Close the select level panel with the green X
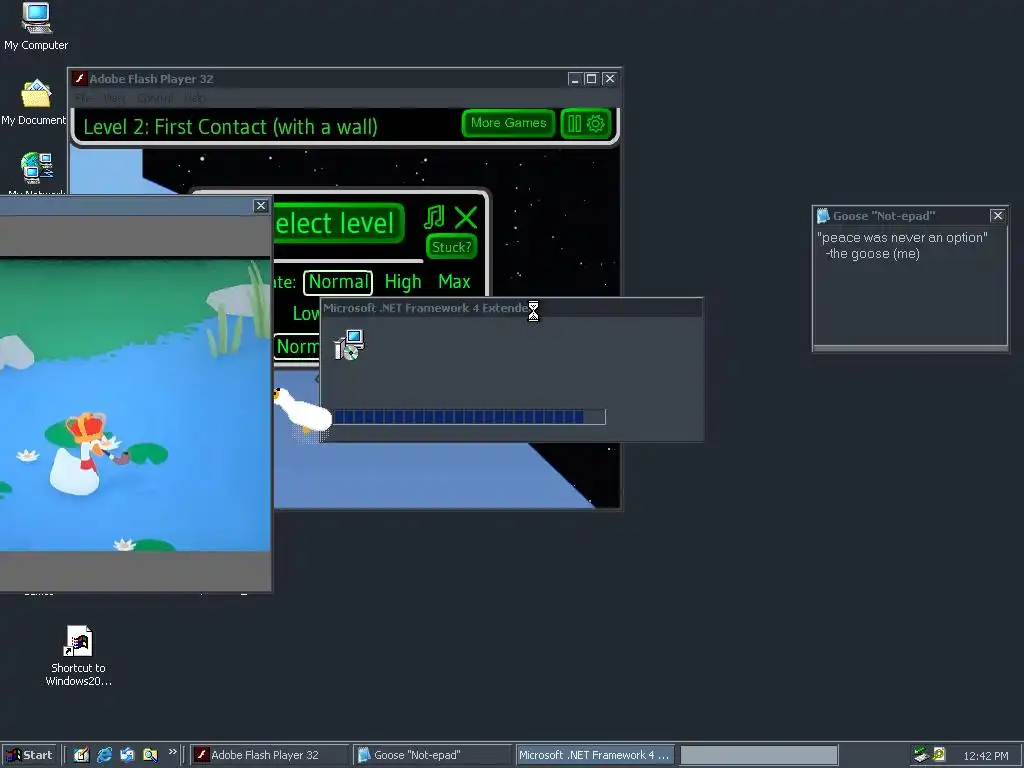This screenshot has width=1024, height=768. [x=466, y=217]
